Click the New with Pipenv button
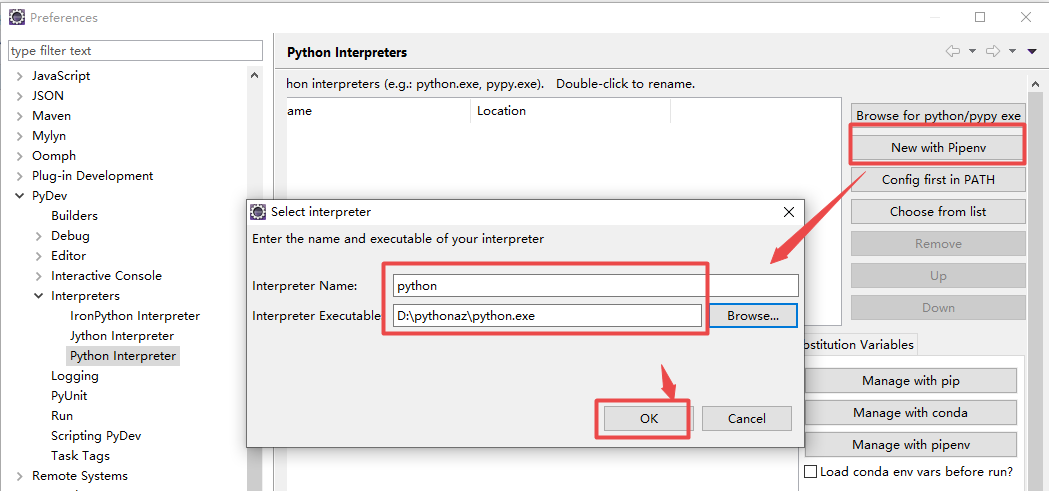The height and width of the screenshot is (491, 1049). pyautogui.click(x=938, y=148)
